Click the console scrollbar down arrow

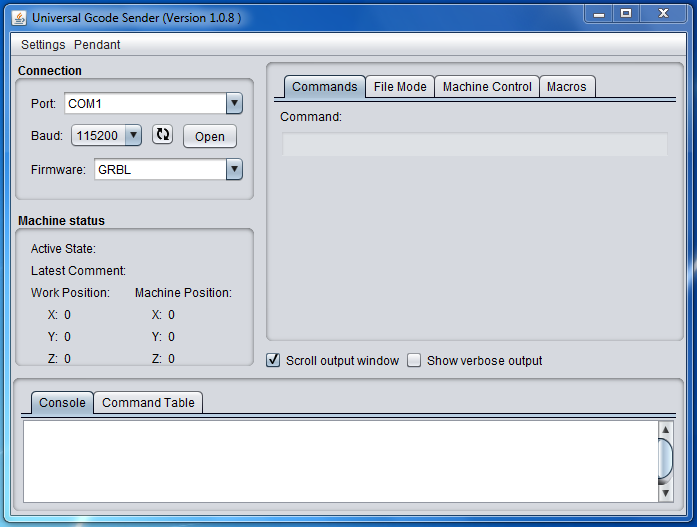665,493
